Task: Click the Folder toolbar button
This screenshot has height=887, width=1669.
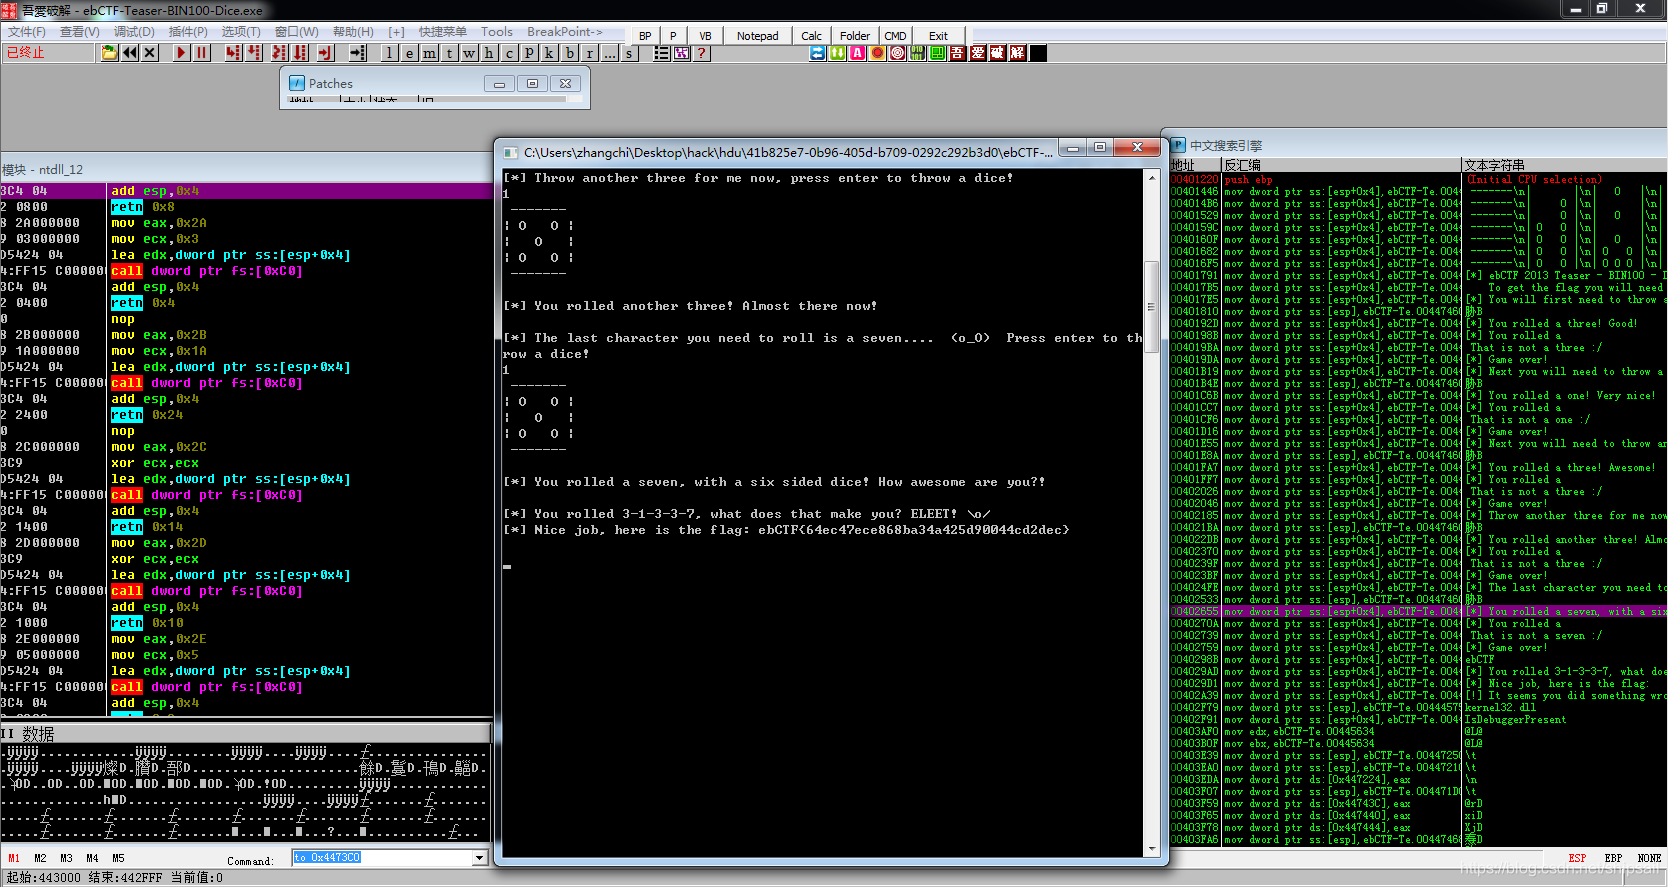Action: [855, 36]
